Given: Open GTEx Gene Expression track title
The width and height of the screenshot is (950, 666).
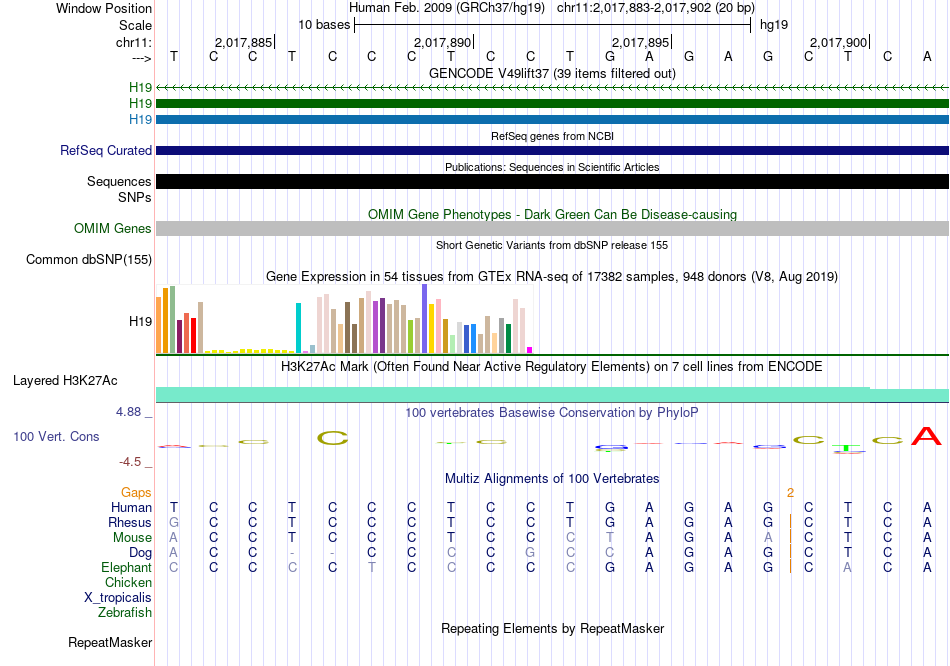Looking at the screenshot, I should 551,276.
